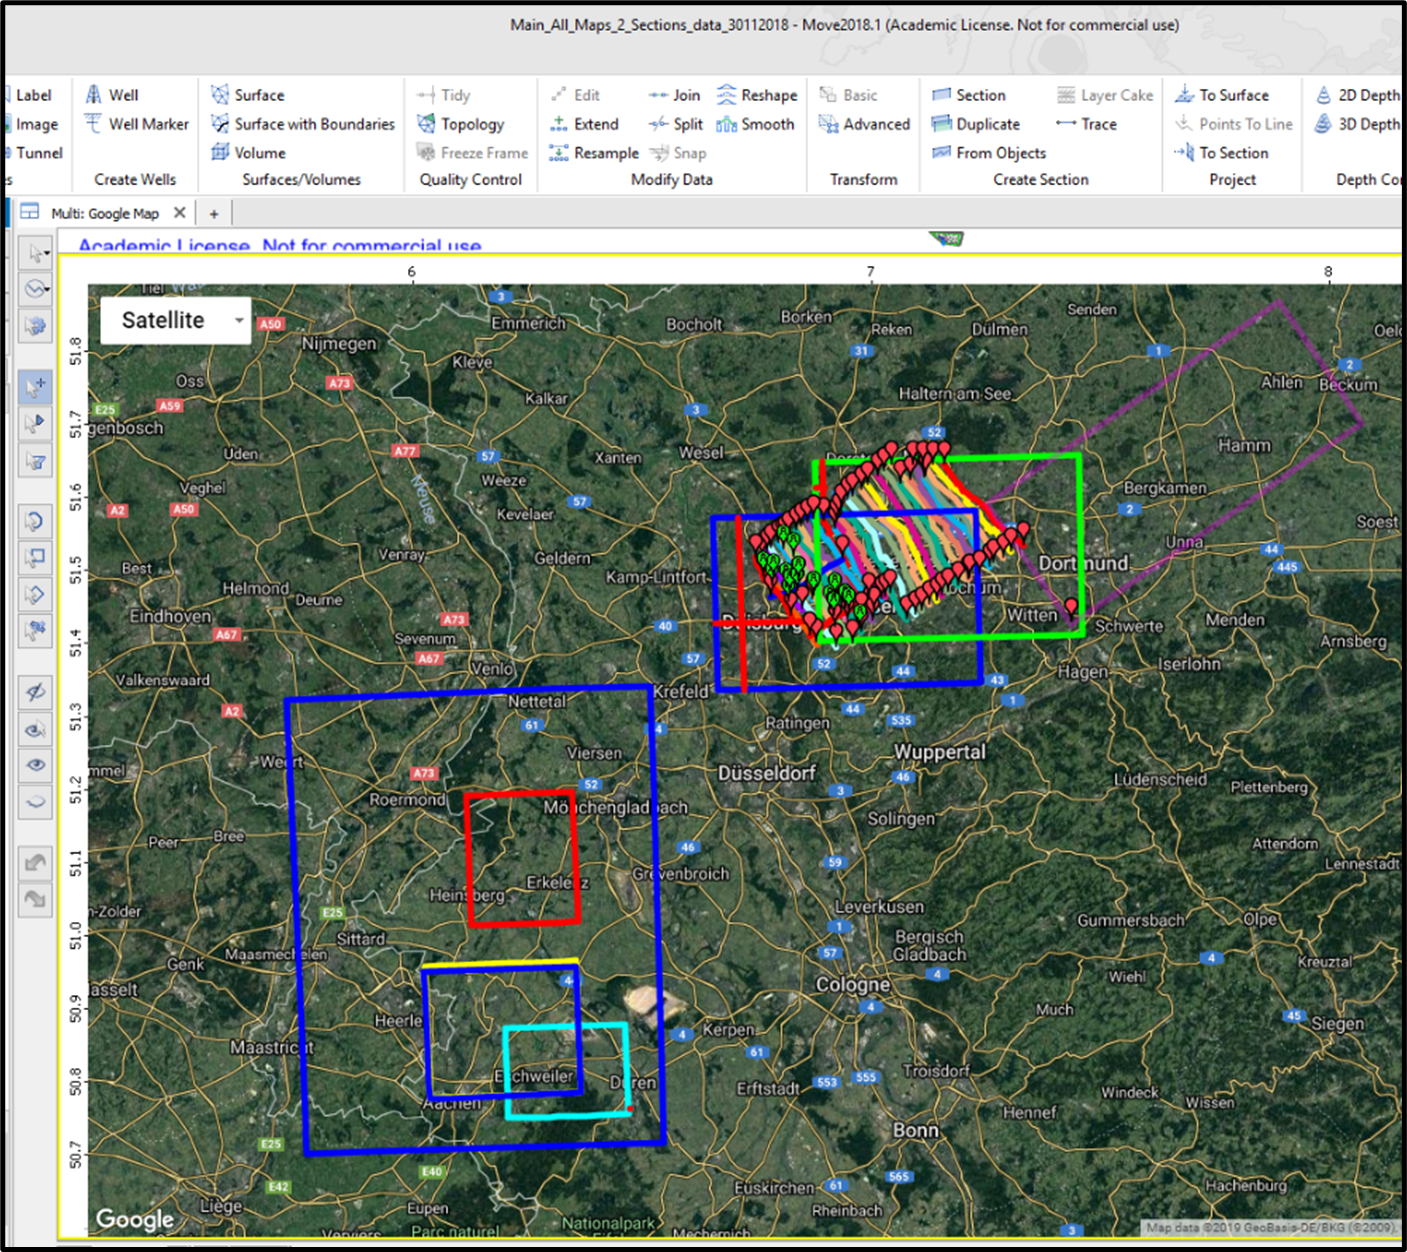The width and height of the screenshot is (1407, 1252).
Task: Click the Google logo on the map
Action: pos(134,1219)
